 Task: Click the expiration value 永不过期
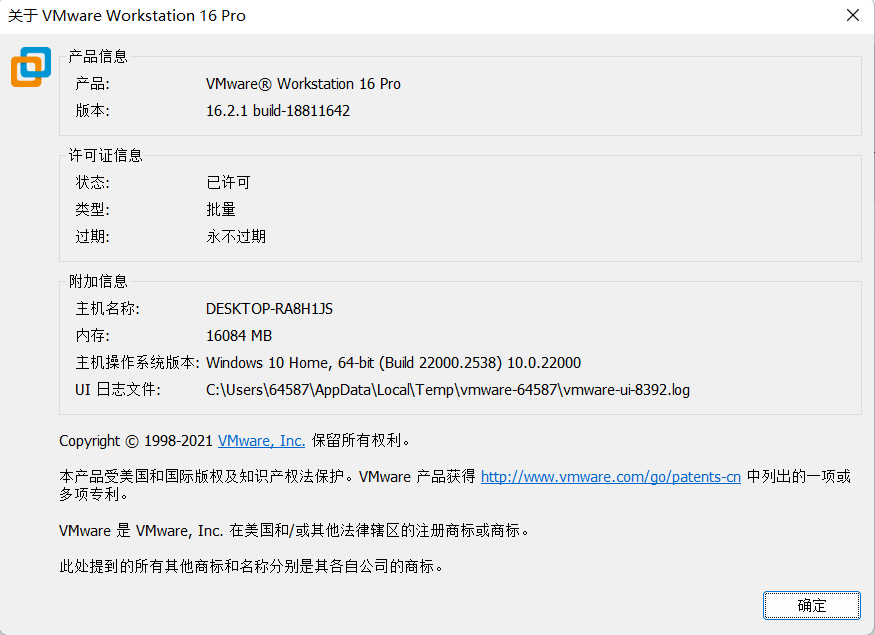coord(236,237)
